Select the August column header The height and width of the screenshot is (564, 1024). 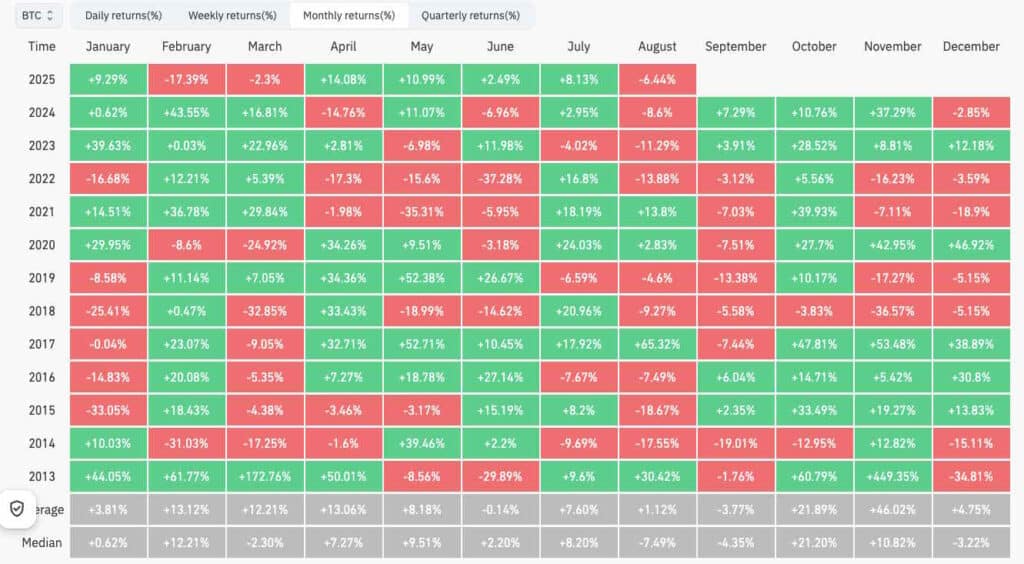tap(657, 47)
